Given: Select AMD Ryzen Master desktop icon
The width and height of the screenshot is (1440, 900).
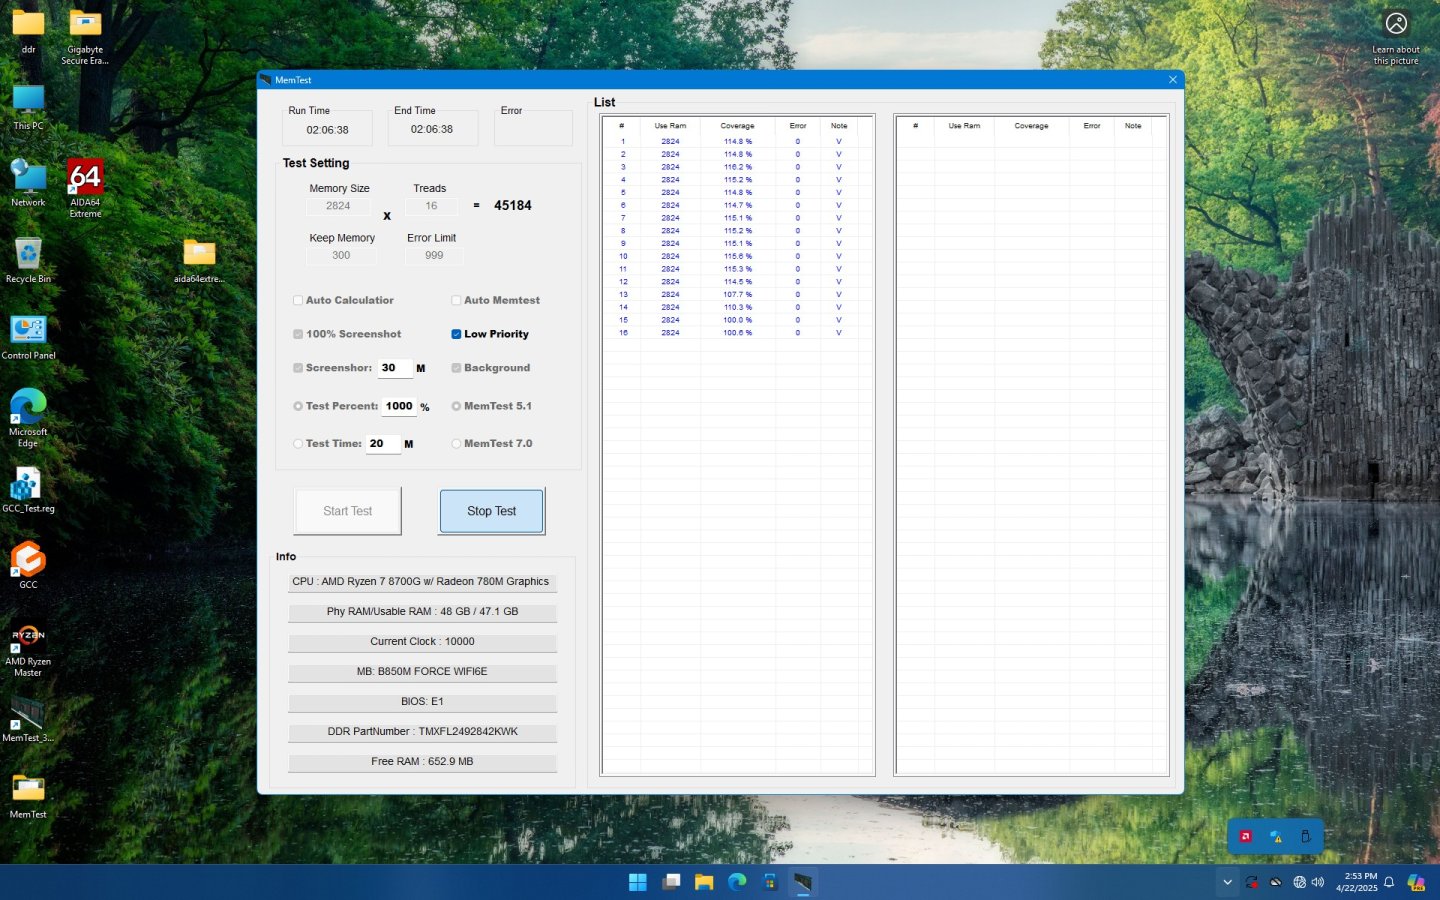Looking at the screenshot, I should pyautogui.click(x=28, y=650).
